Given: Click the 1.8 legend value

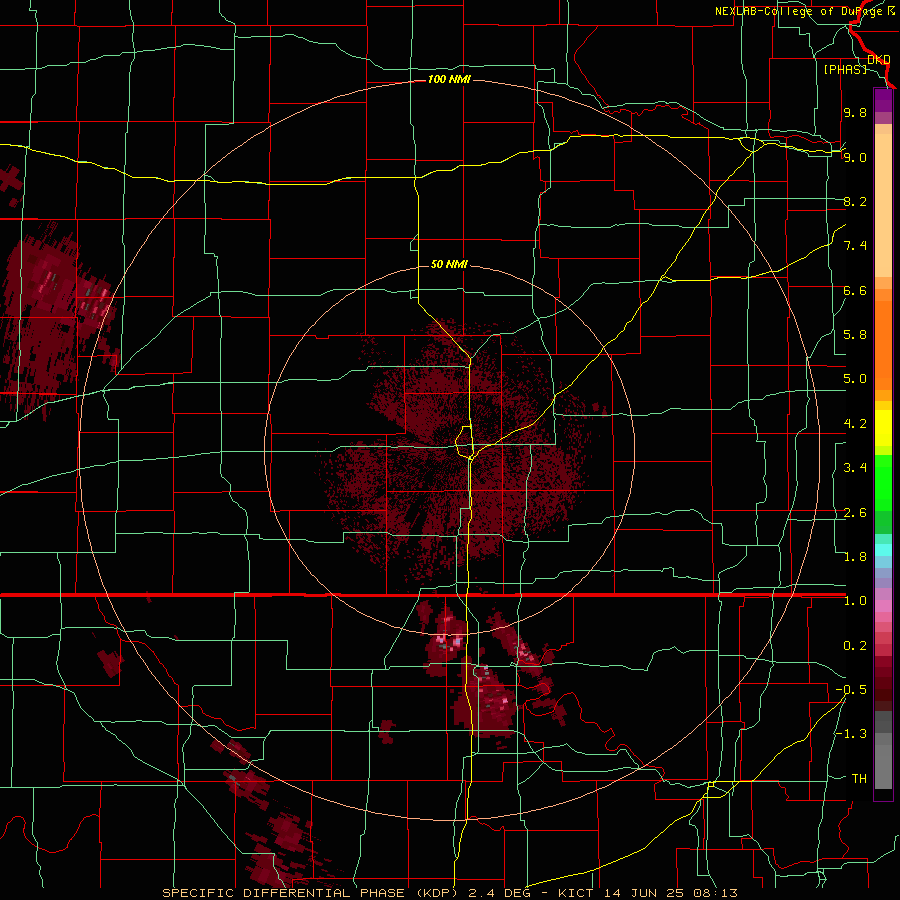Looking at the screenshot, I should point(855,557).
